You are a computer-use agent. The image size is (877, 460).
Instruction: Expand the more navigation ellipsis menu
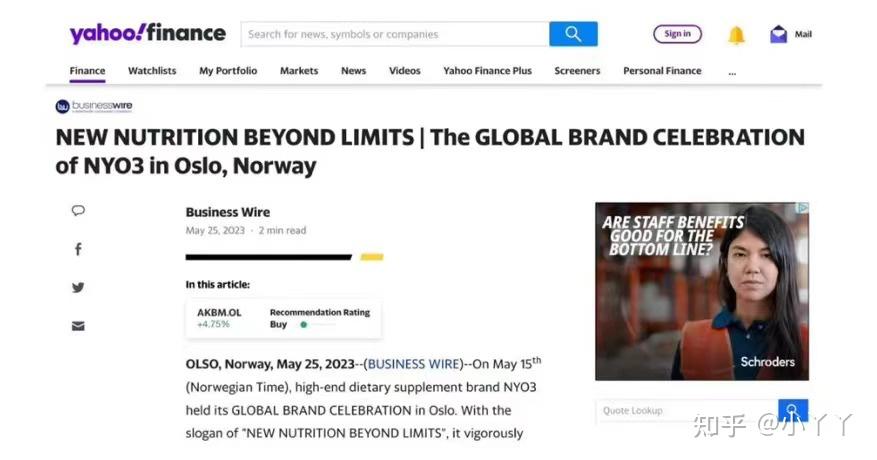[x=732, y=71]
